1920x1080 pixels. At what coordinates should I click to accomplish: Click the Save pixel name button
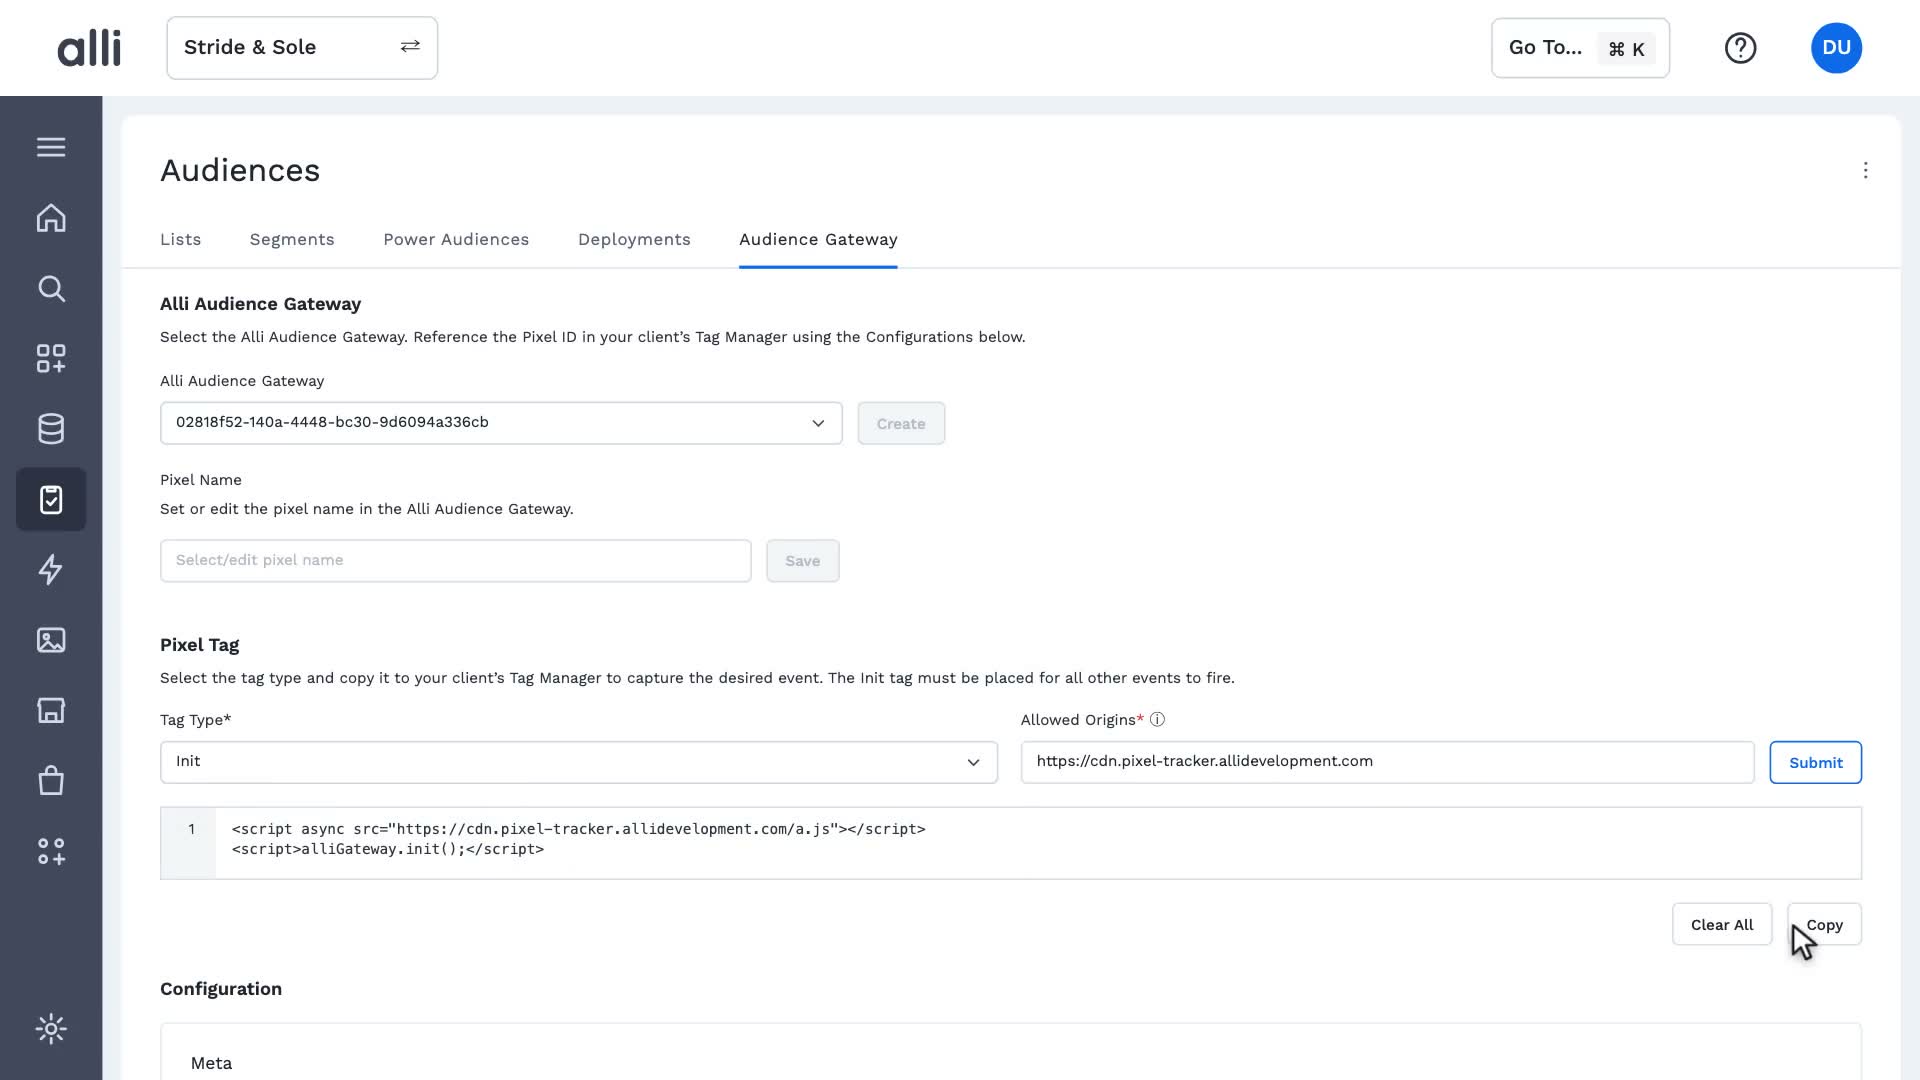[x=803, y=561]
